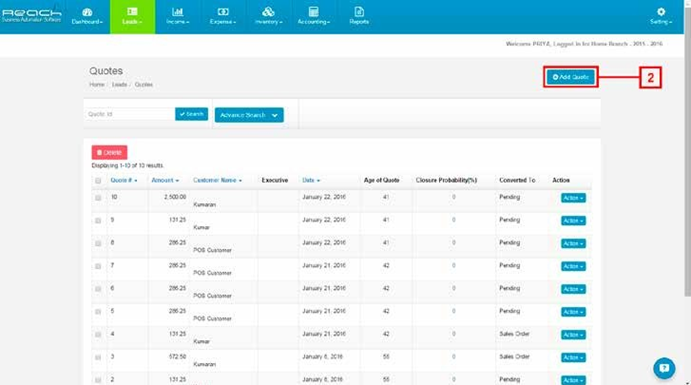Image resolution: width=691 pixels, height=385 pixels.
Task: Open the Dashboard menu icon
Action: (x=87, y=12)
